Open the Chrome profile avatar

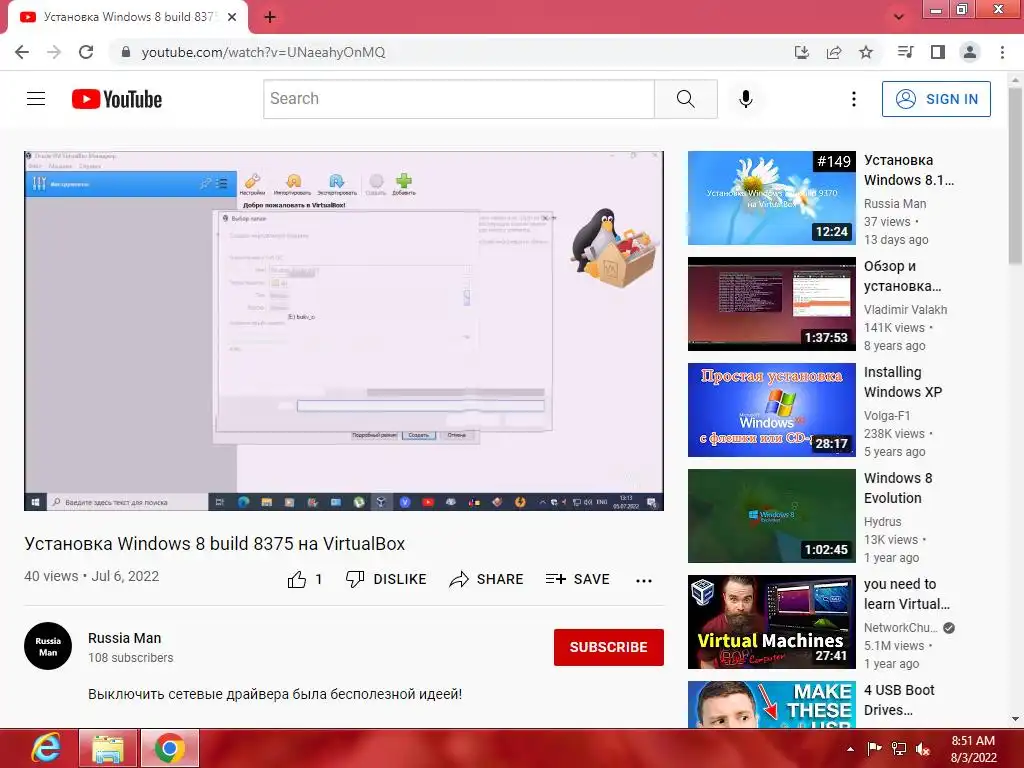coord(970,52)
